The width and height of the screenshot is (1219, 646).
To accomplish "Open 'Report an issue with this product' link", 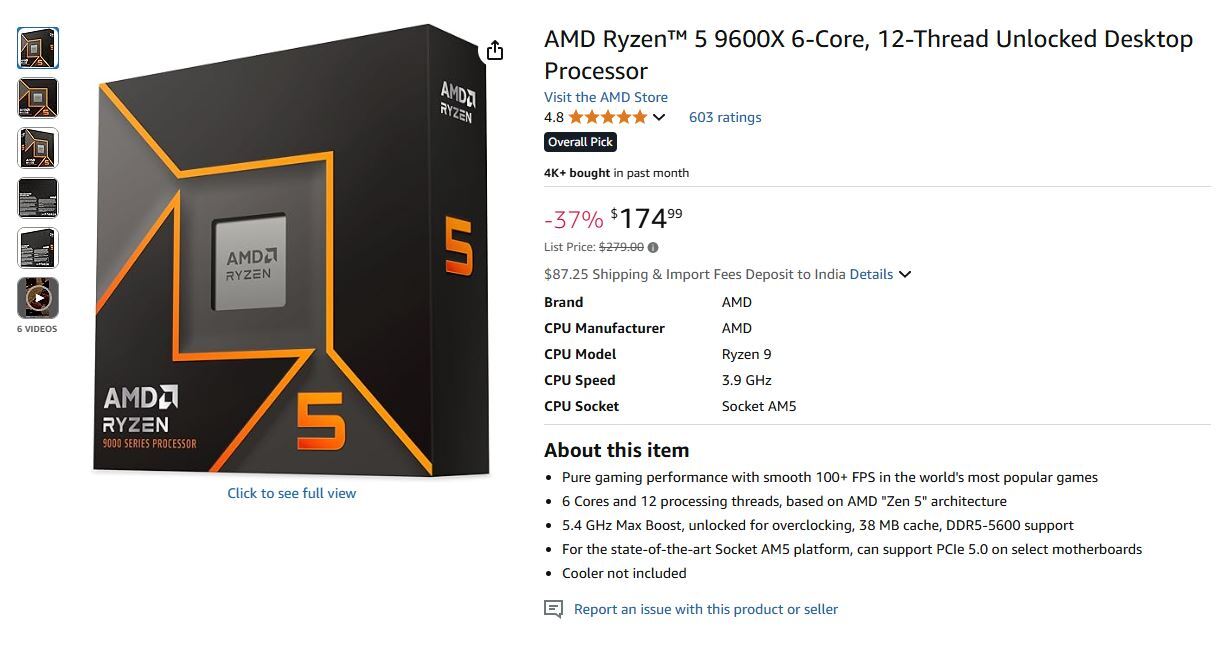I will coord(705,609).
